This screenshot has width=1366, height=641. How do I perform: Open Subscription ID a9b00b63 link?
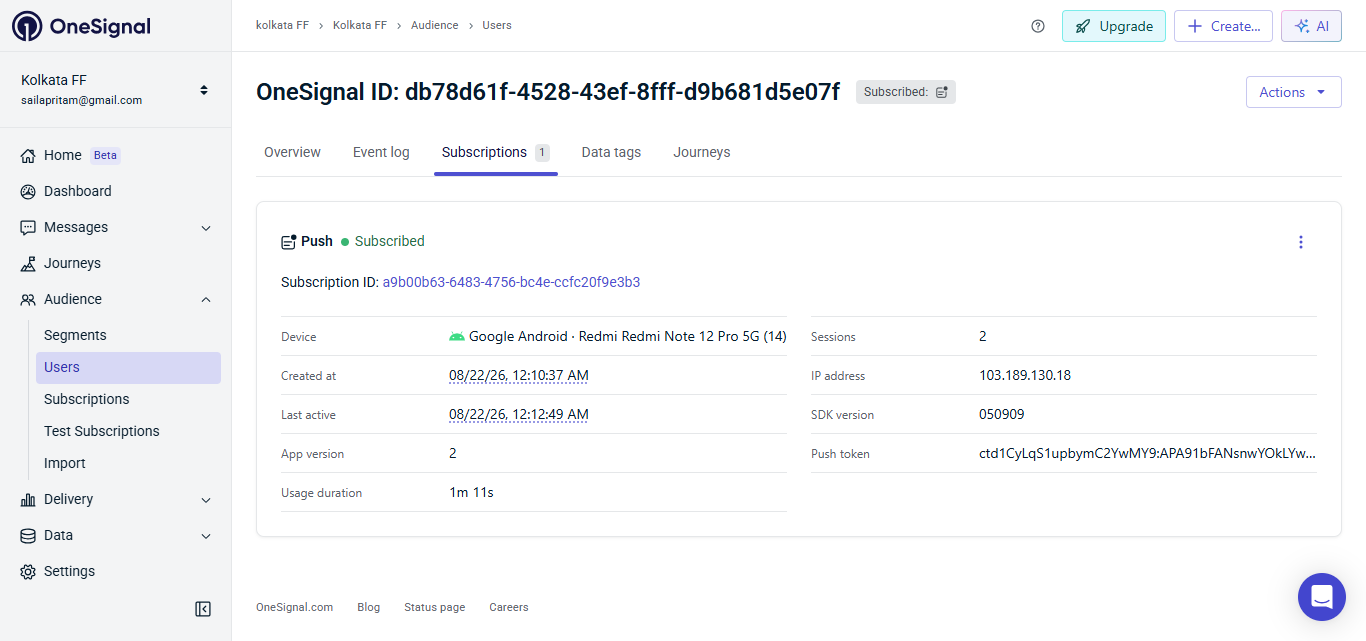coord(511,282)
